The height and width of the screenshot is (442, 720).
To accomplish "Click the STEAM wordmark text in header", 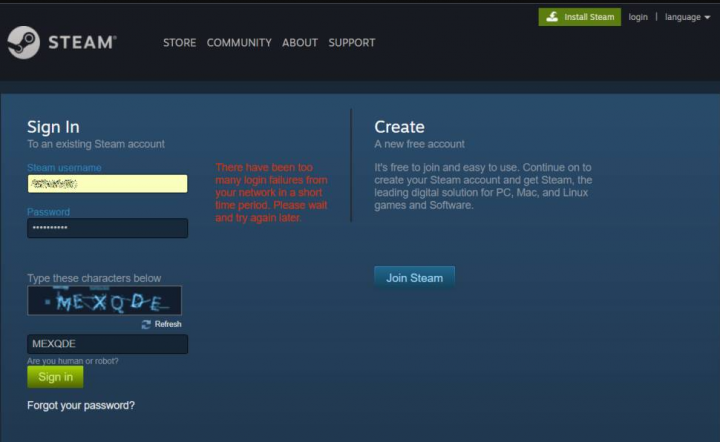I will [x=81, y=43].
